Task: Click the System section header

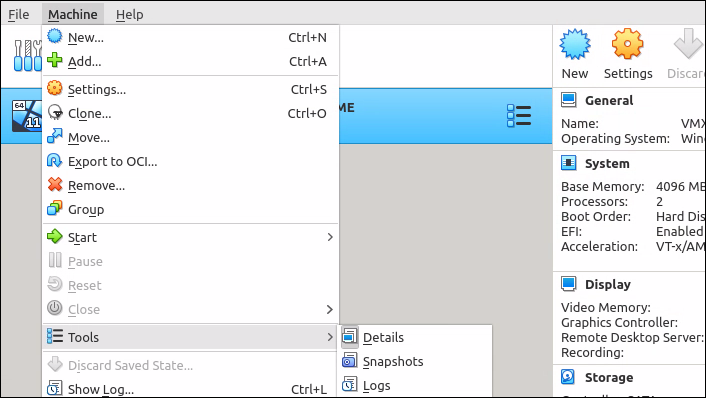Action: [607, 163]
